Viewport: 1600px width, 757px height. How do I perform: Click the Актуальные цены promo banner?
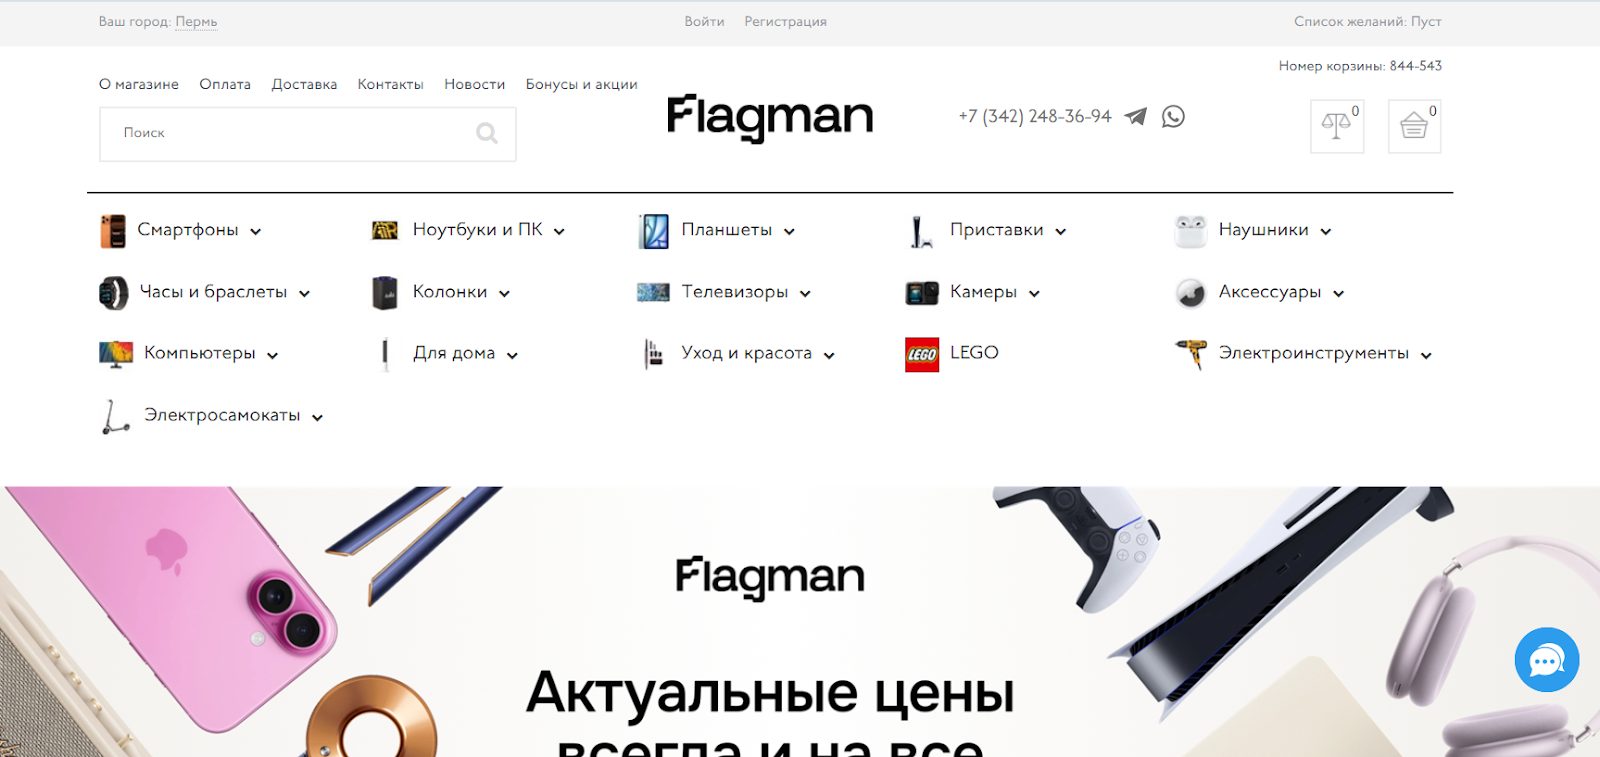click(800, 622)
